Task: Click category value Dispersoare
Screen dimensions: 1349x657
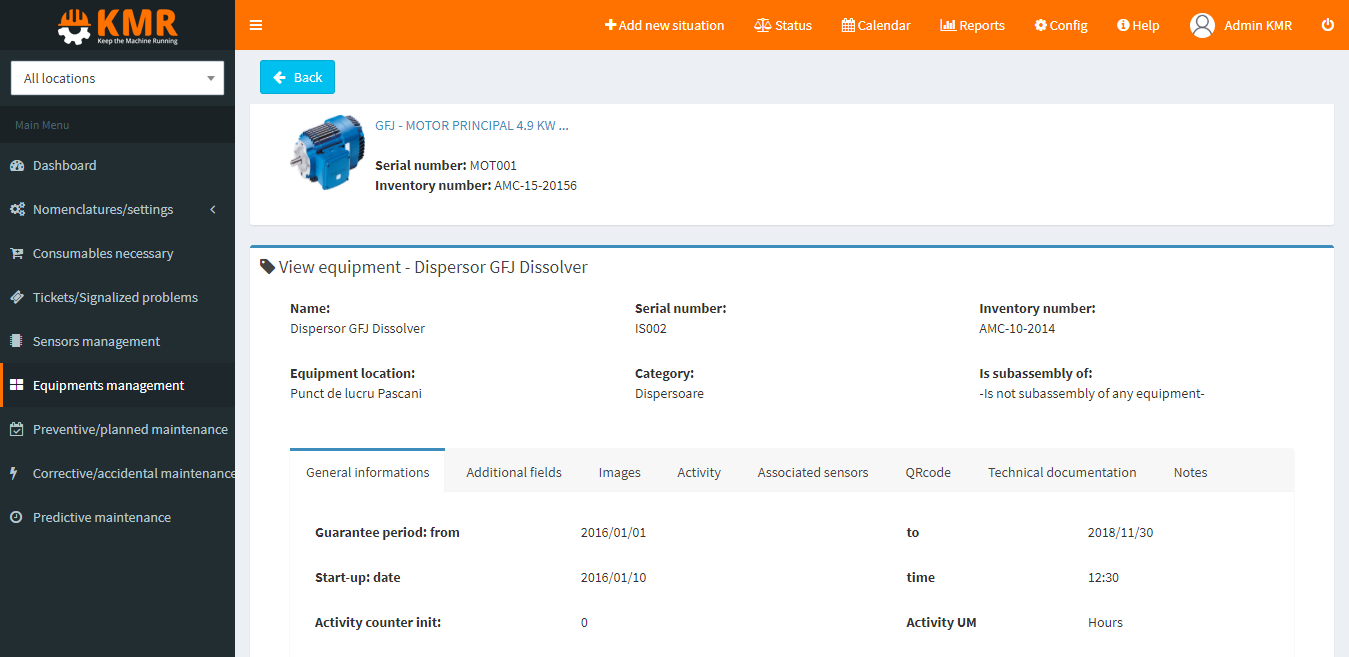Action: (x=669, y=393)
